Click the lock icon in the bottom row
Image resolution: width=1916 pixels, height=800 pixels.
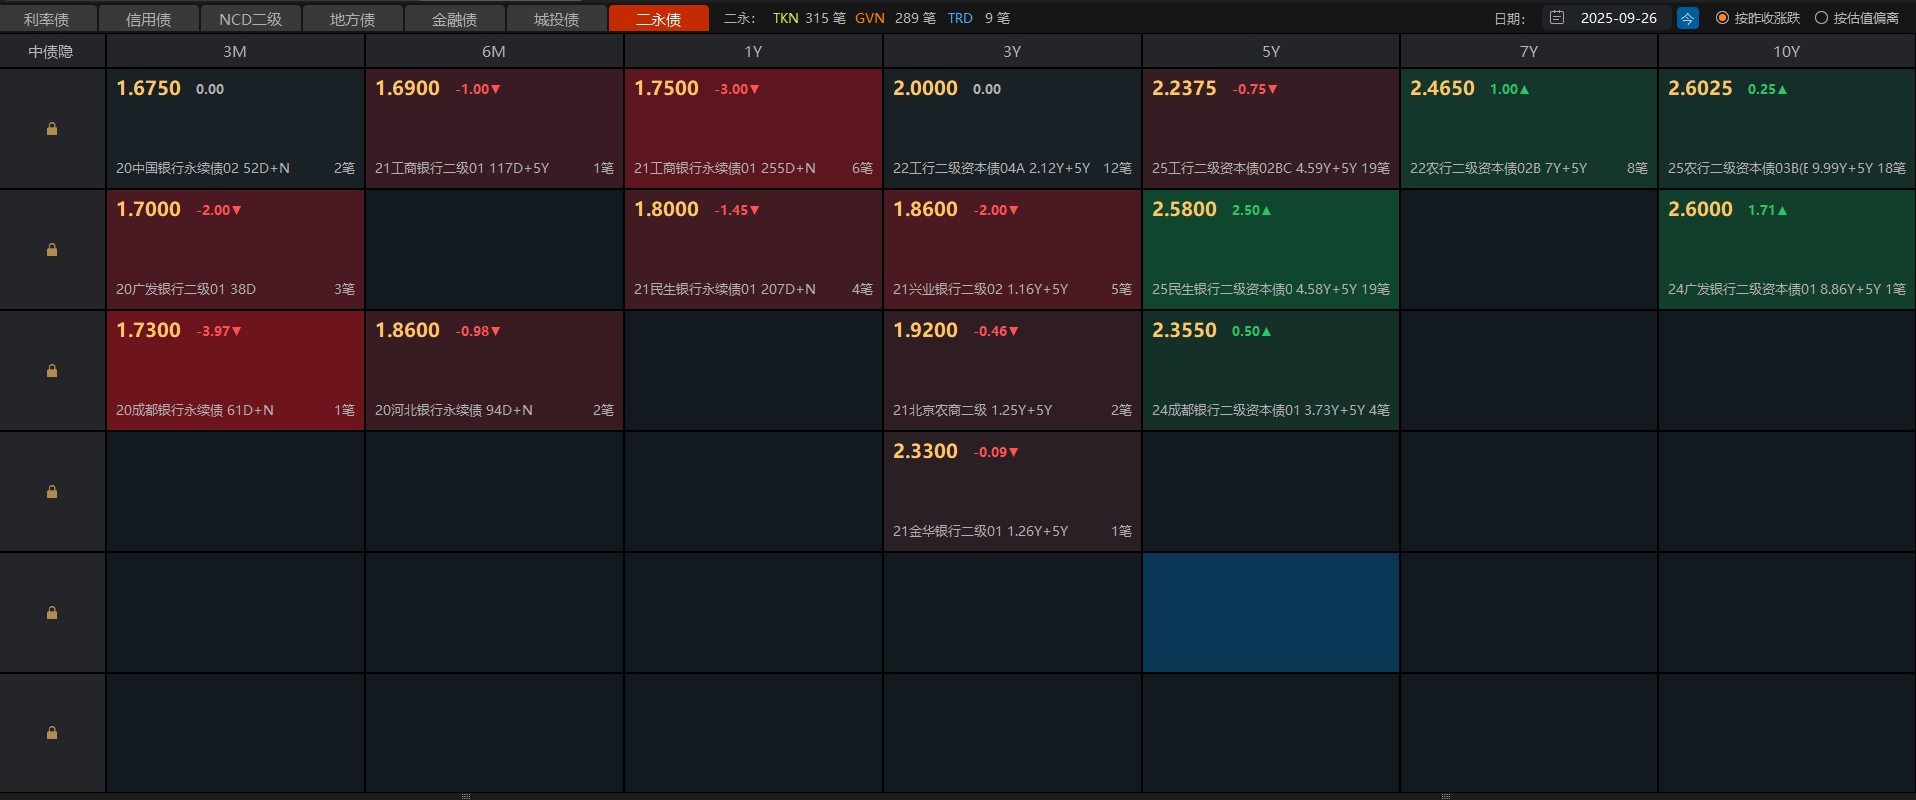(x=52, y=733)
